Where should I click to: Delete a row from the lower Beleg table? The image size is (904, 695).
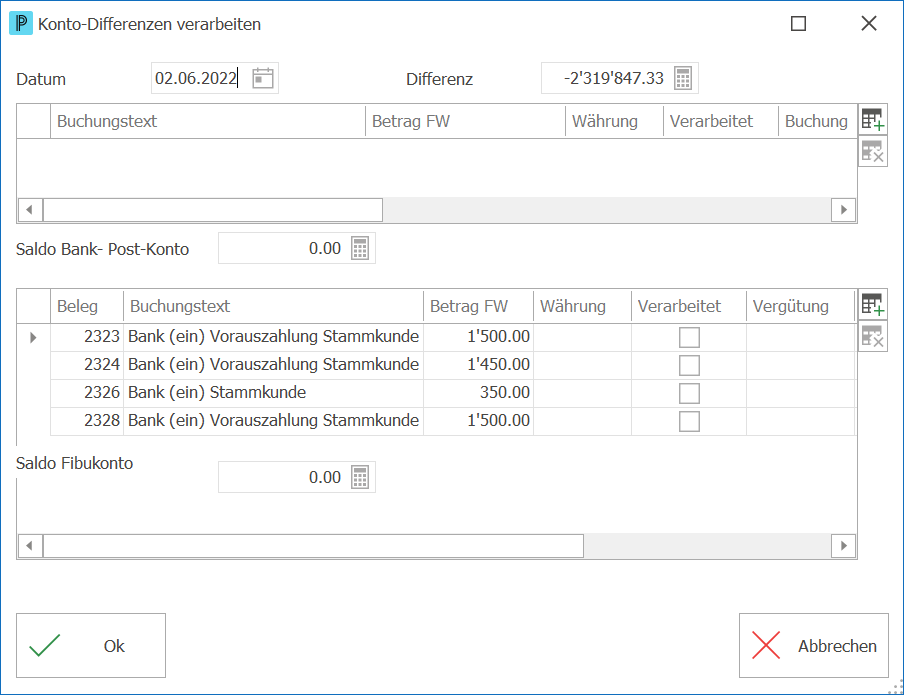pos(872,336)
